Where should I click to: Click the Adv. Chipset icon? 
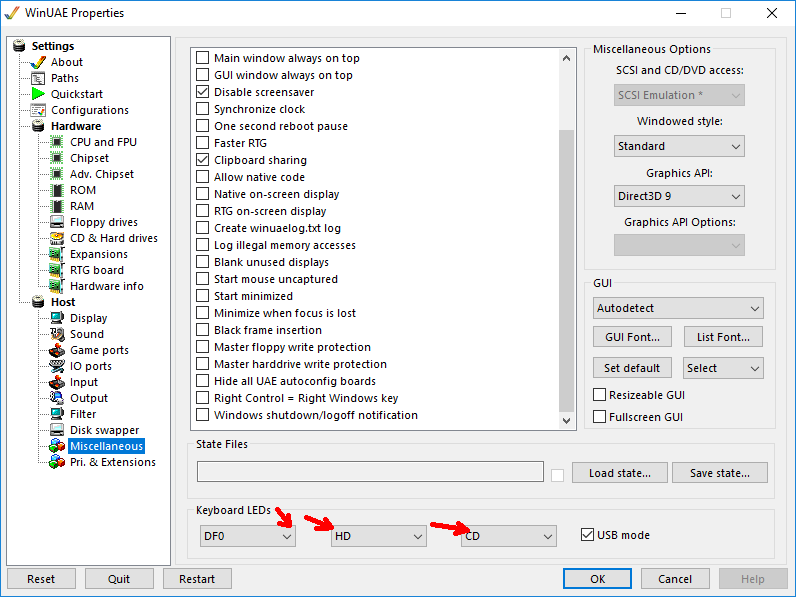pos(57,174)
